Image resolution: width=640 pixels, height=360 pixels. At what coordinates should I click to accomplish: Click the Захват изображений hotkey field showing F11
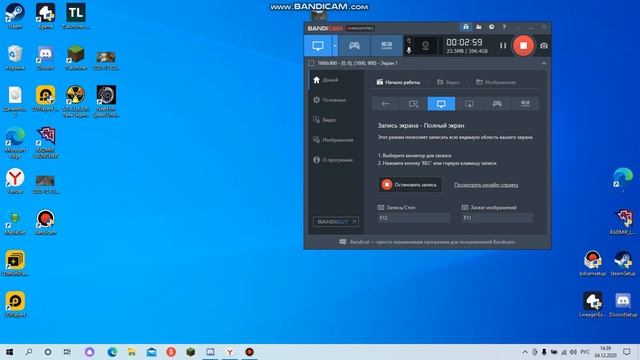(x=497, y=218)
